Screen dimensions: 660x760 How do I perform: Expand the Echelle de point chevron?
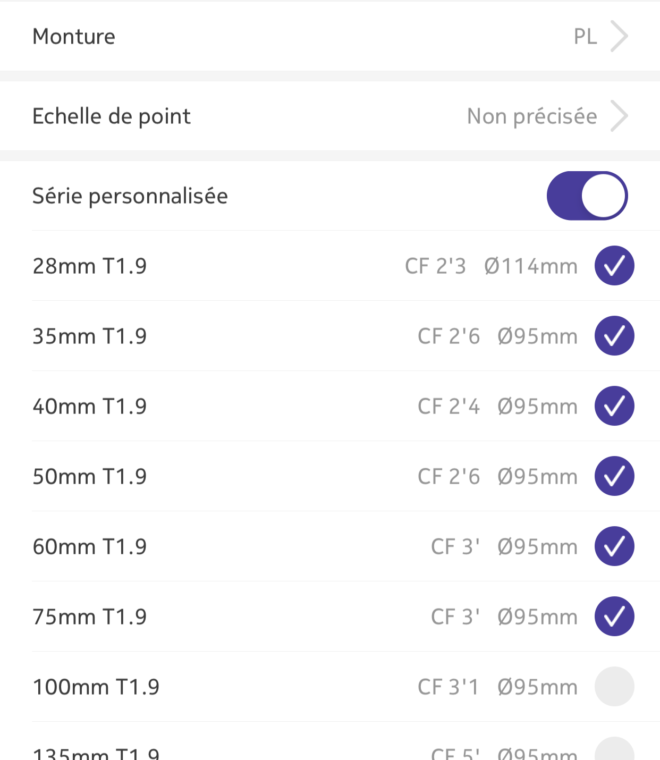(619, 116)
